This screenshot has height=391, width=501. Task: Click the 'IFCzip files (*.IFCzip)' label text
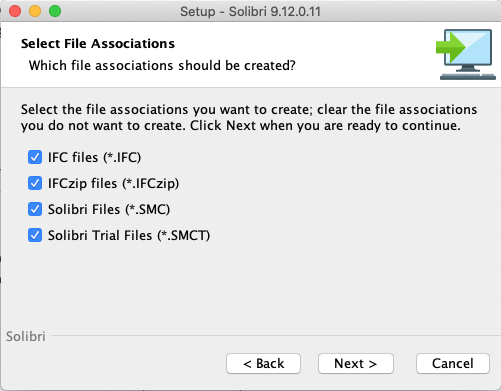[113, 183]
